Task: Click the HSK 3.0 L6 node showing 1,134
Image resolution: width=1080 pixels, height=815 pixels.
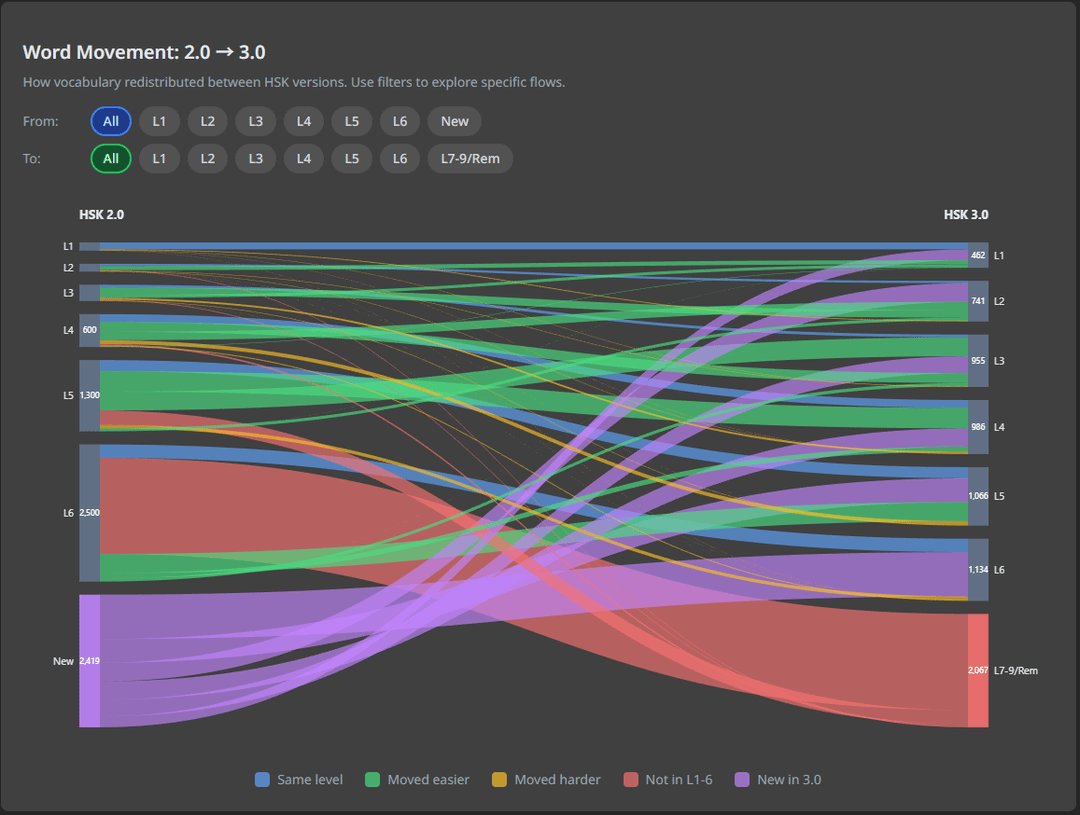Action: coord(978,569)
